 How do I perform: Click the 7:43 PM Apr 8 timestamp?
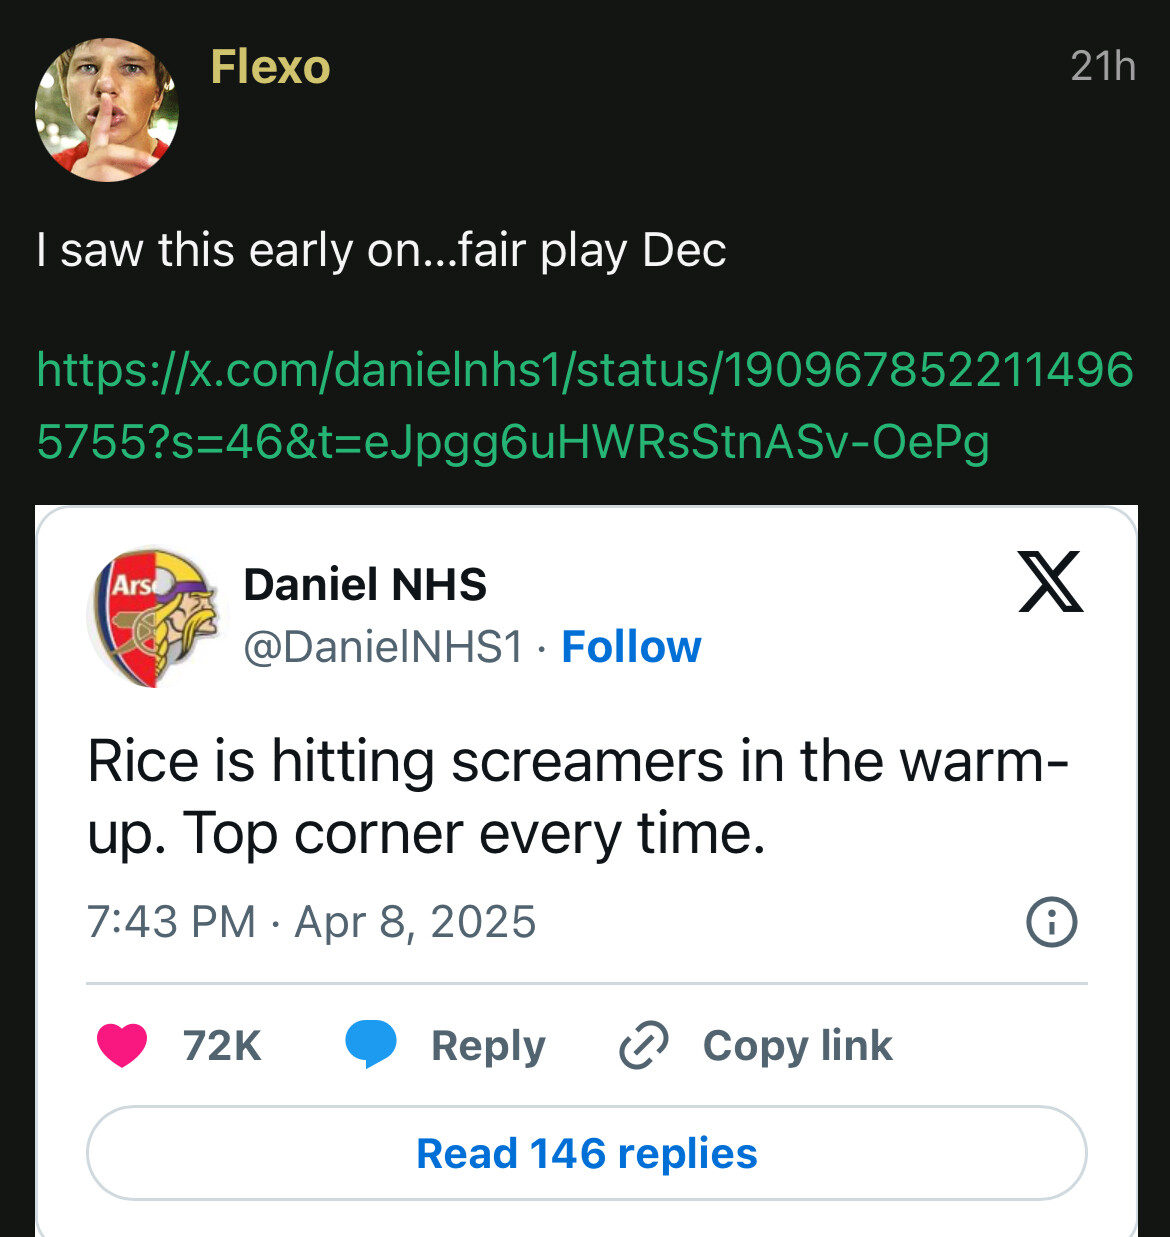pyautogui.click(x=311, y=922)
